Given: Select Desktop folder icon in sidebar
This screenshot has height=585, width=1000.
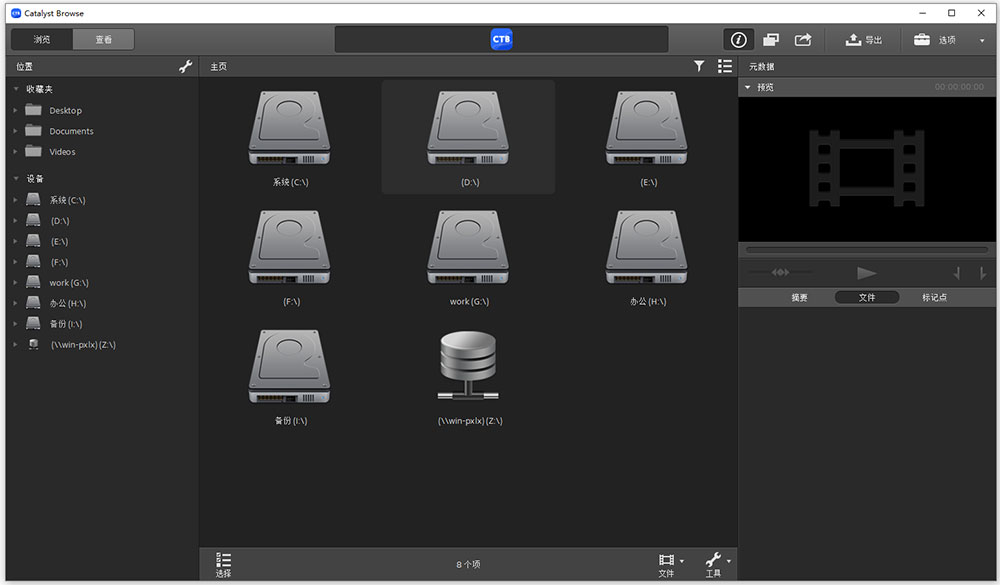Looking at the screenshot, I should pos(33,110).
